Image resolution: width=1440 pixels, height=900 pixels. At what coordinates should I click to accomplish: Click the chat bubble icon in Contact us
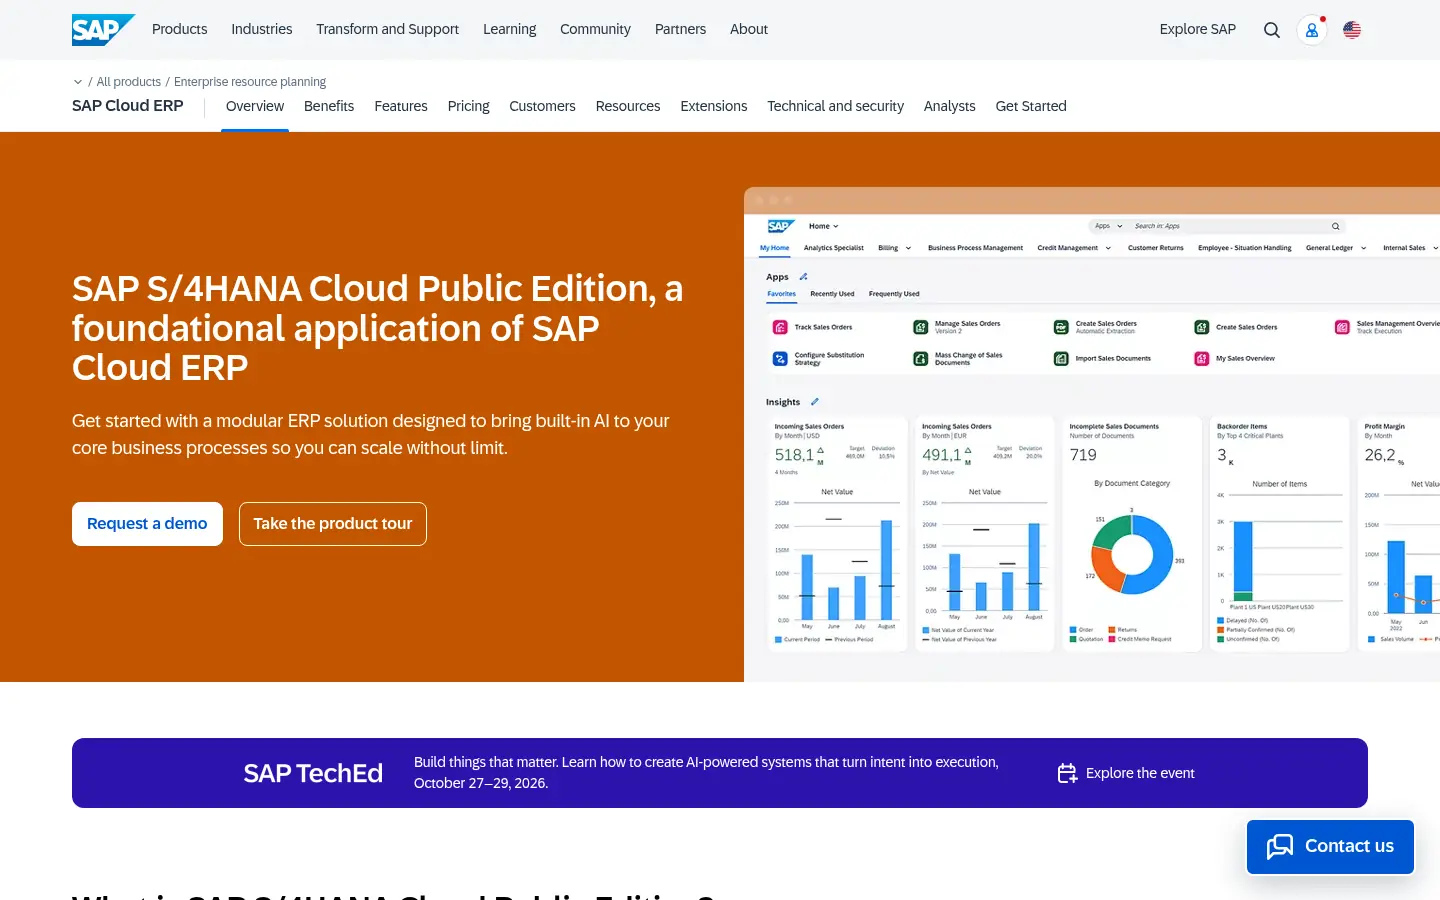1280,847
